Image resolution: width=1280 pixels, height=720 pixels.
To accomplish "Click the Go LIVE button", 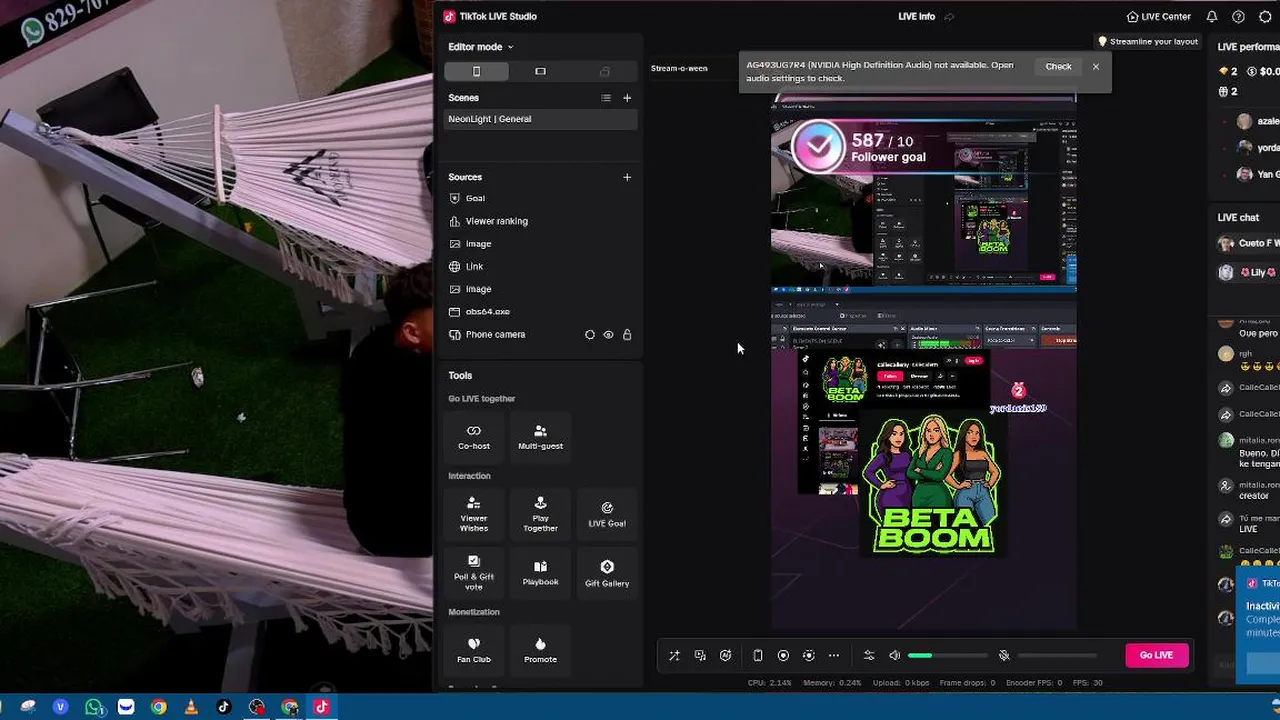I will pyautogui.click(x=1156, y=655).
